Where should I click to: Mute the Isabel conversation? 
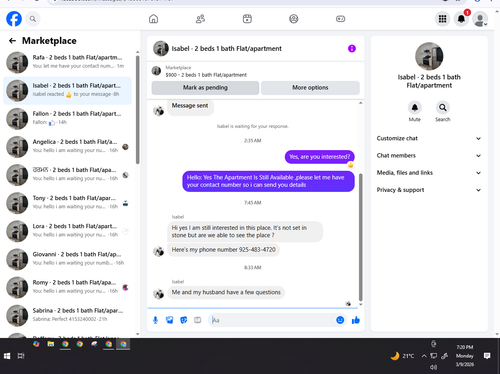415,107
